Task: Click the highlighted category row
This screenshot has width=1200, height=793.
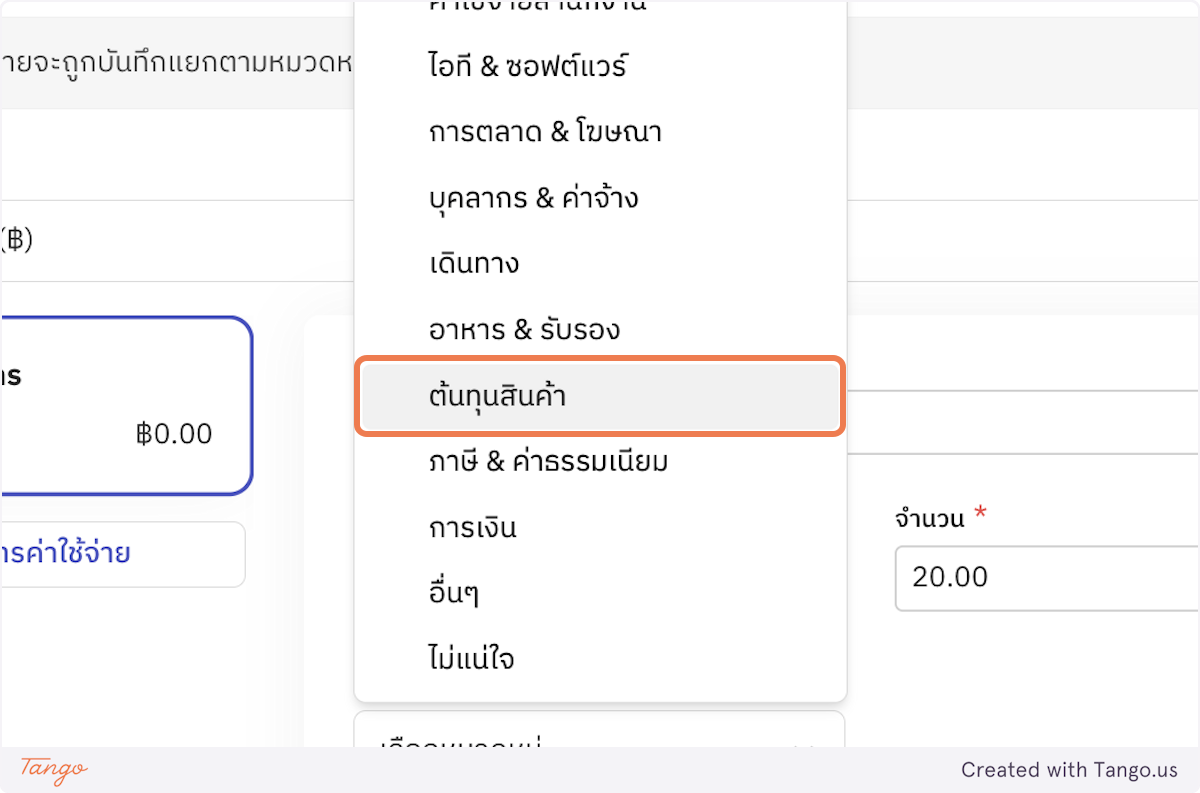Action: click(599, 396)
